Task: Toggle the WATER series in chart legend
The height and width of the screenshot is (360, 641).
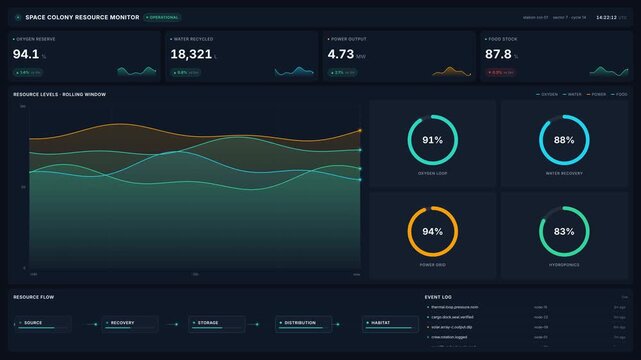Action: point(572,94)
